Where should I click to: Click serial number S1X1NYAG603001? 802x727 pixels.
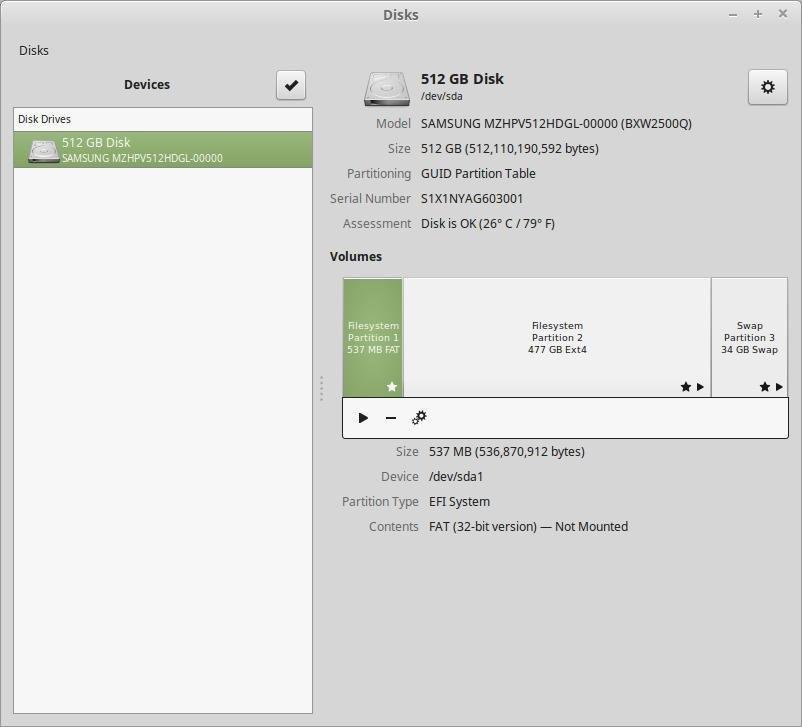pyautogui.click(x=472, y=199)
